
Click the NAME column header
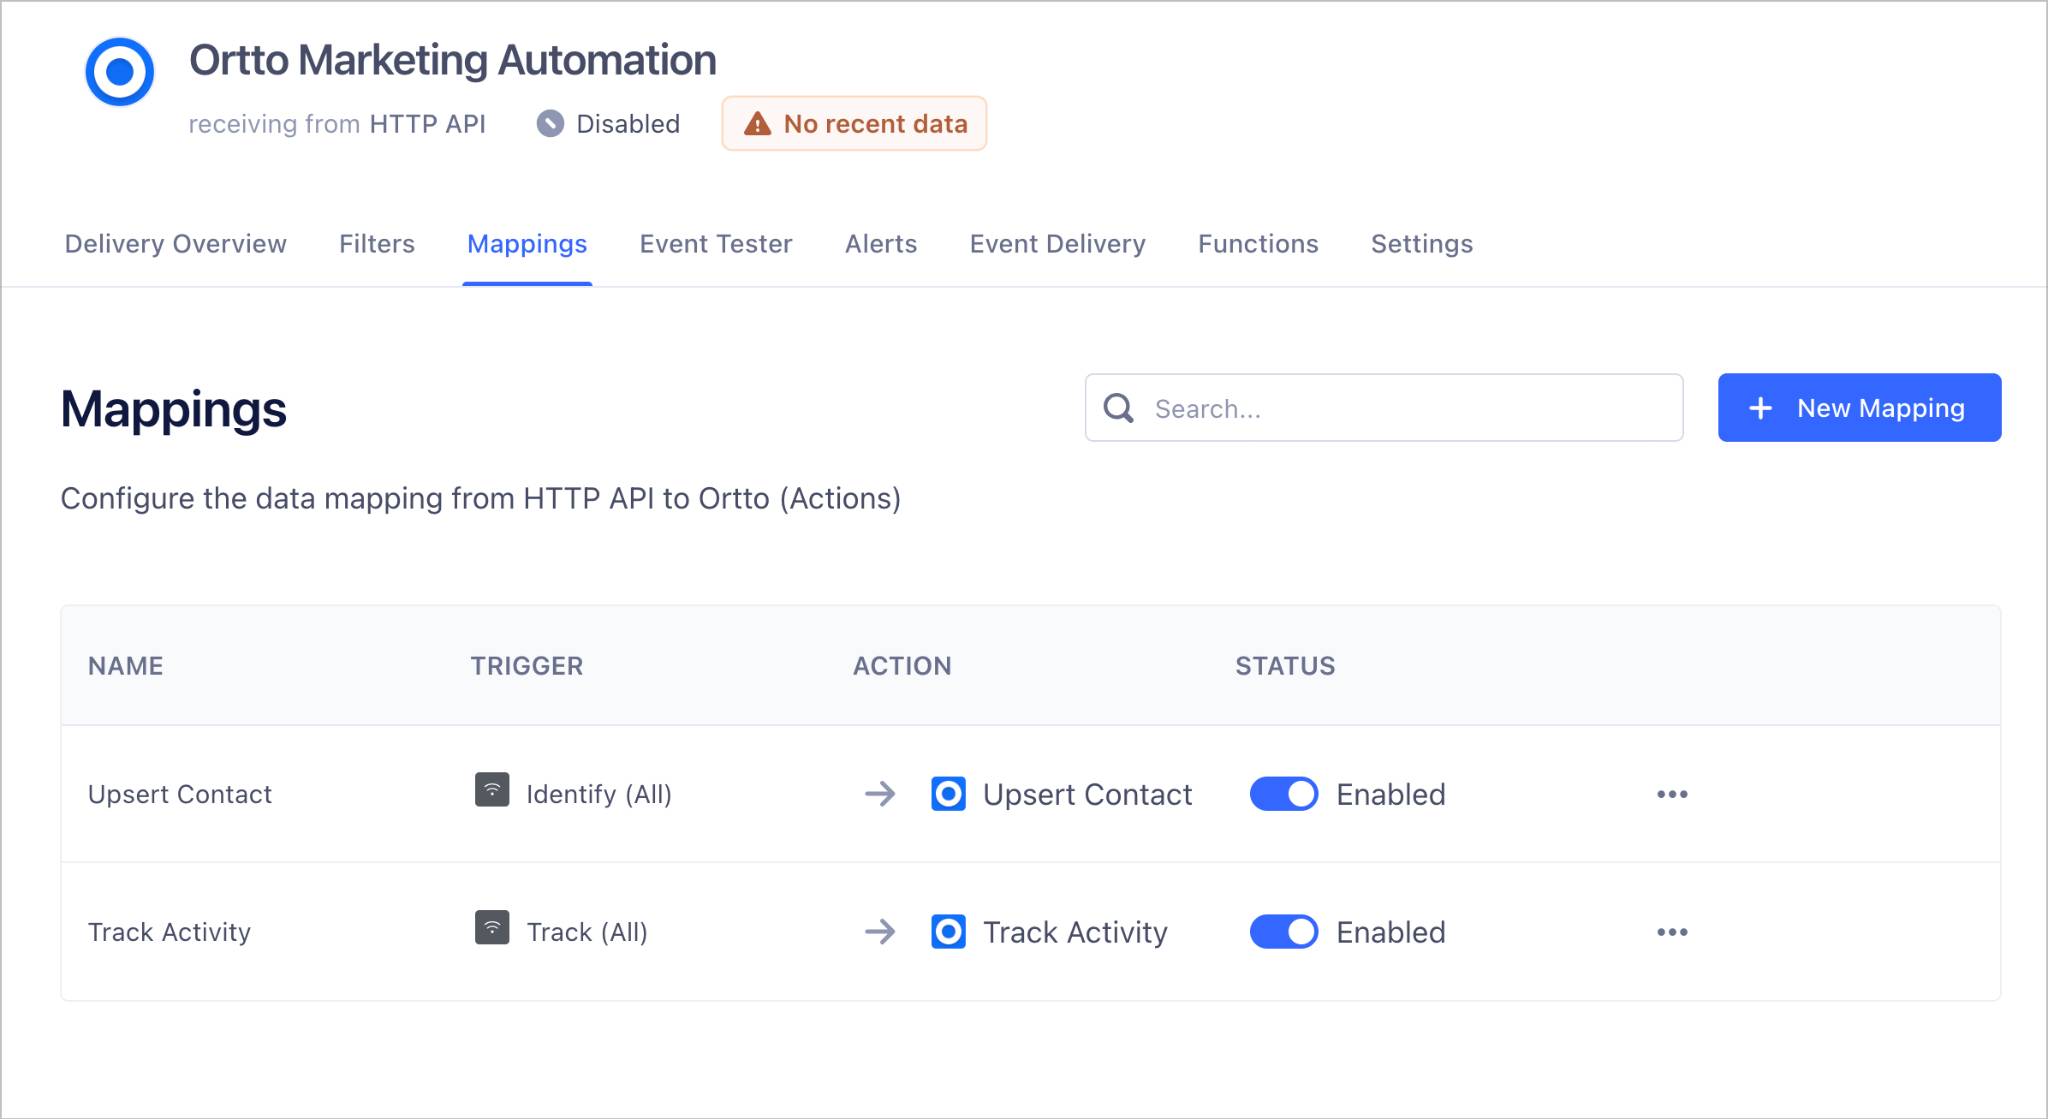click(125, 666)
